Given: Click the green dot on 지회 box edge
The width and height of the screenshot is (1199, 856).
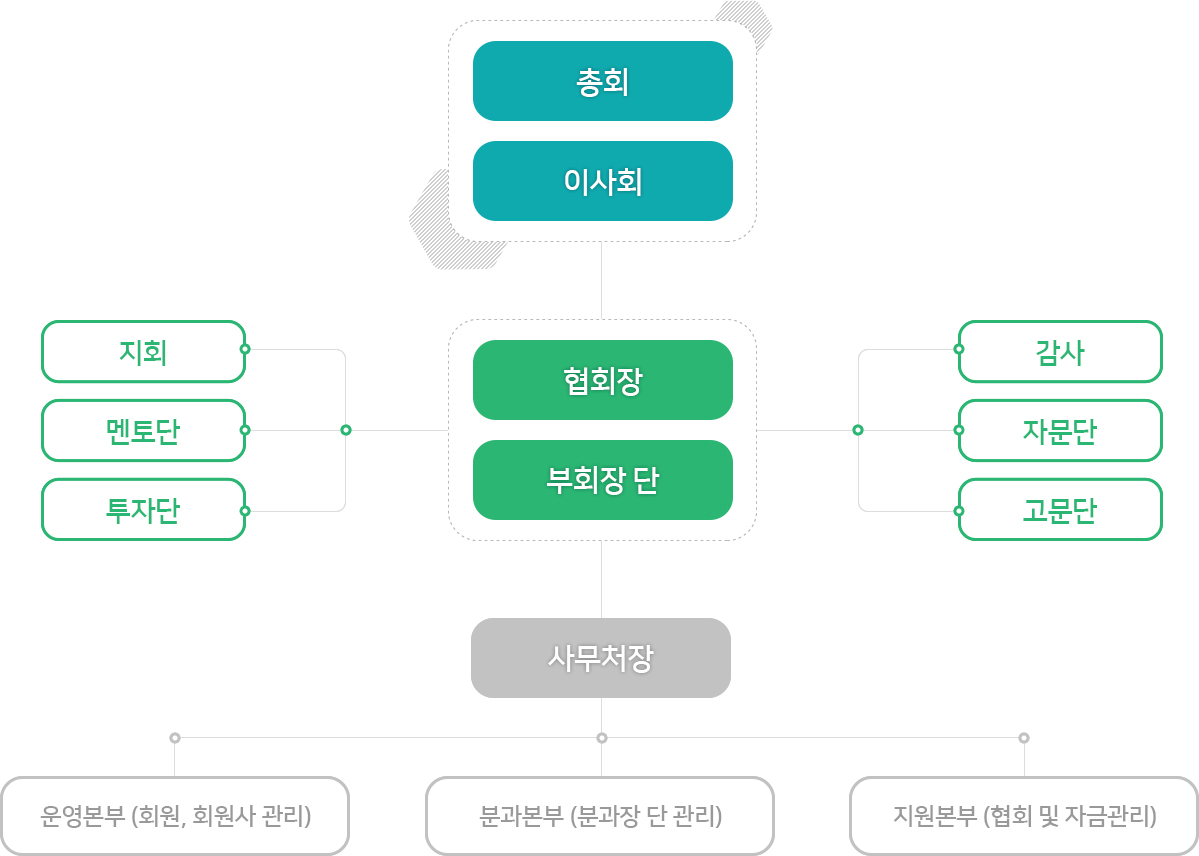Looking at the screenshot, I should 245,349.
